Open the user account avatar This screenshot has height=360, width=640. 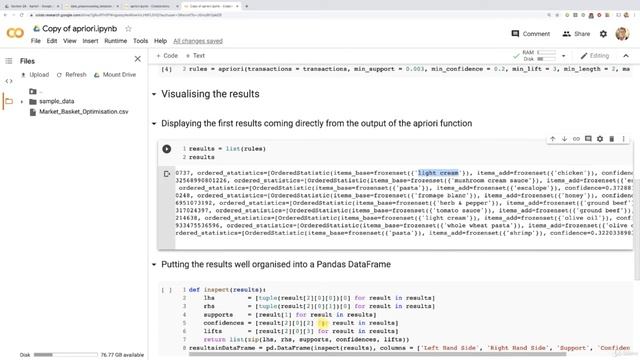(622, 33)
